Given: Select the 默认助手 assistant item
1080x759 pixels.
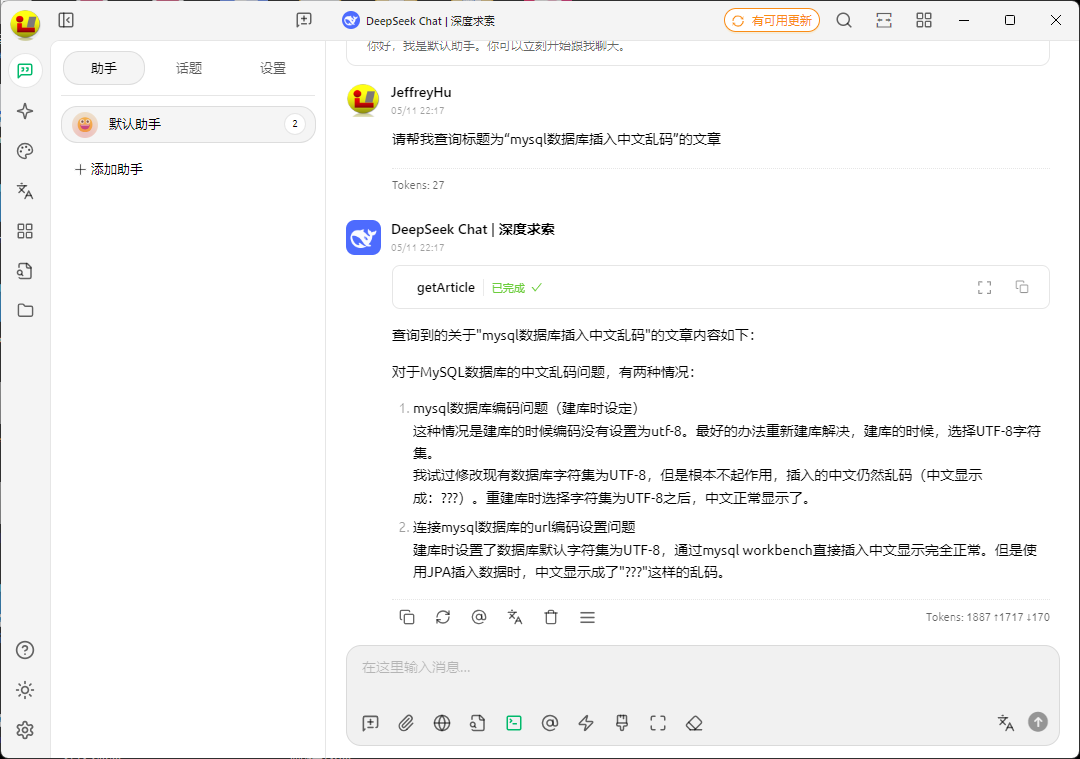Looking at the screenshot, I should click(x=188, y=125).
